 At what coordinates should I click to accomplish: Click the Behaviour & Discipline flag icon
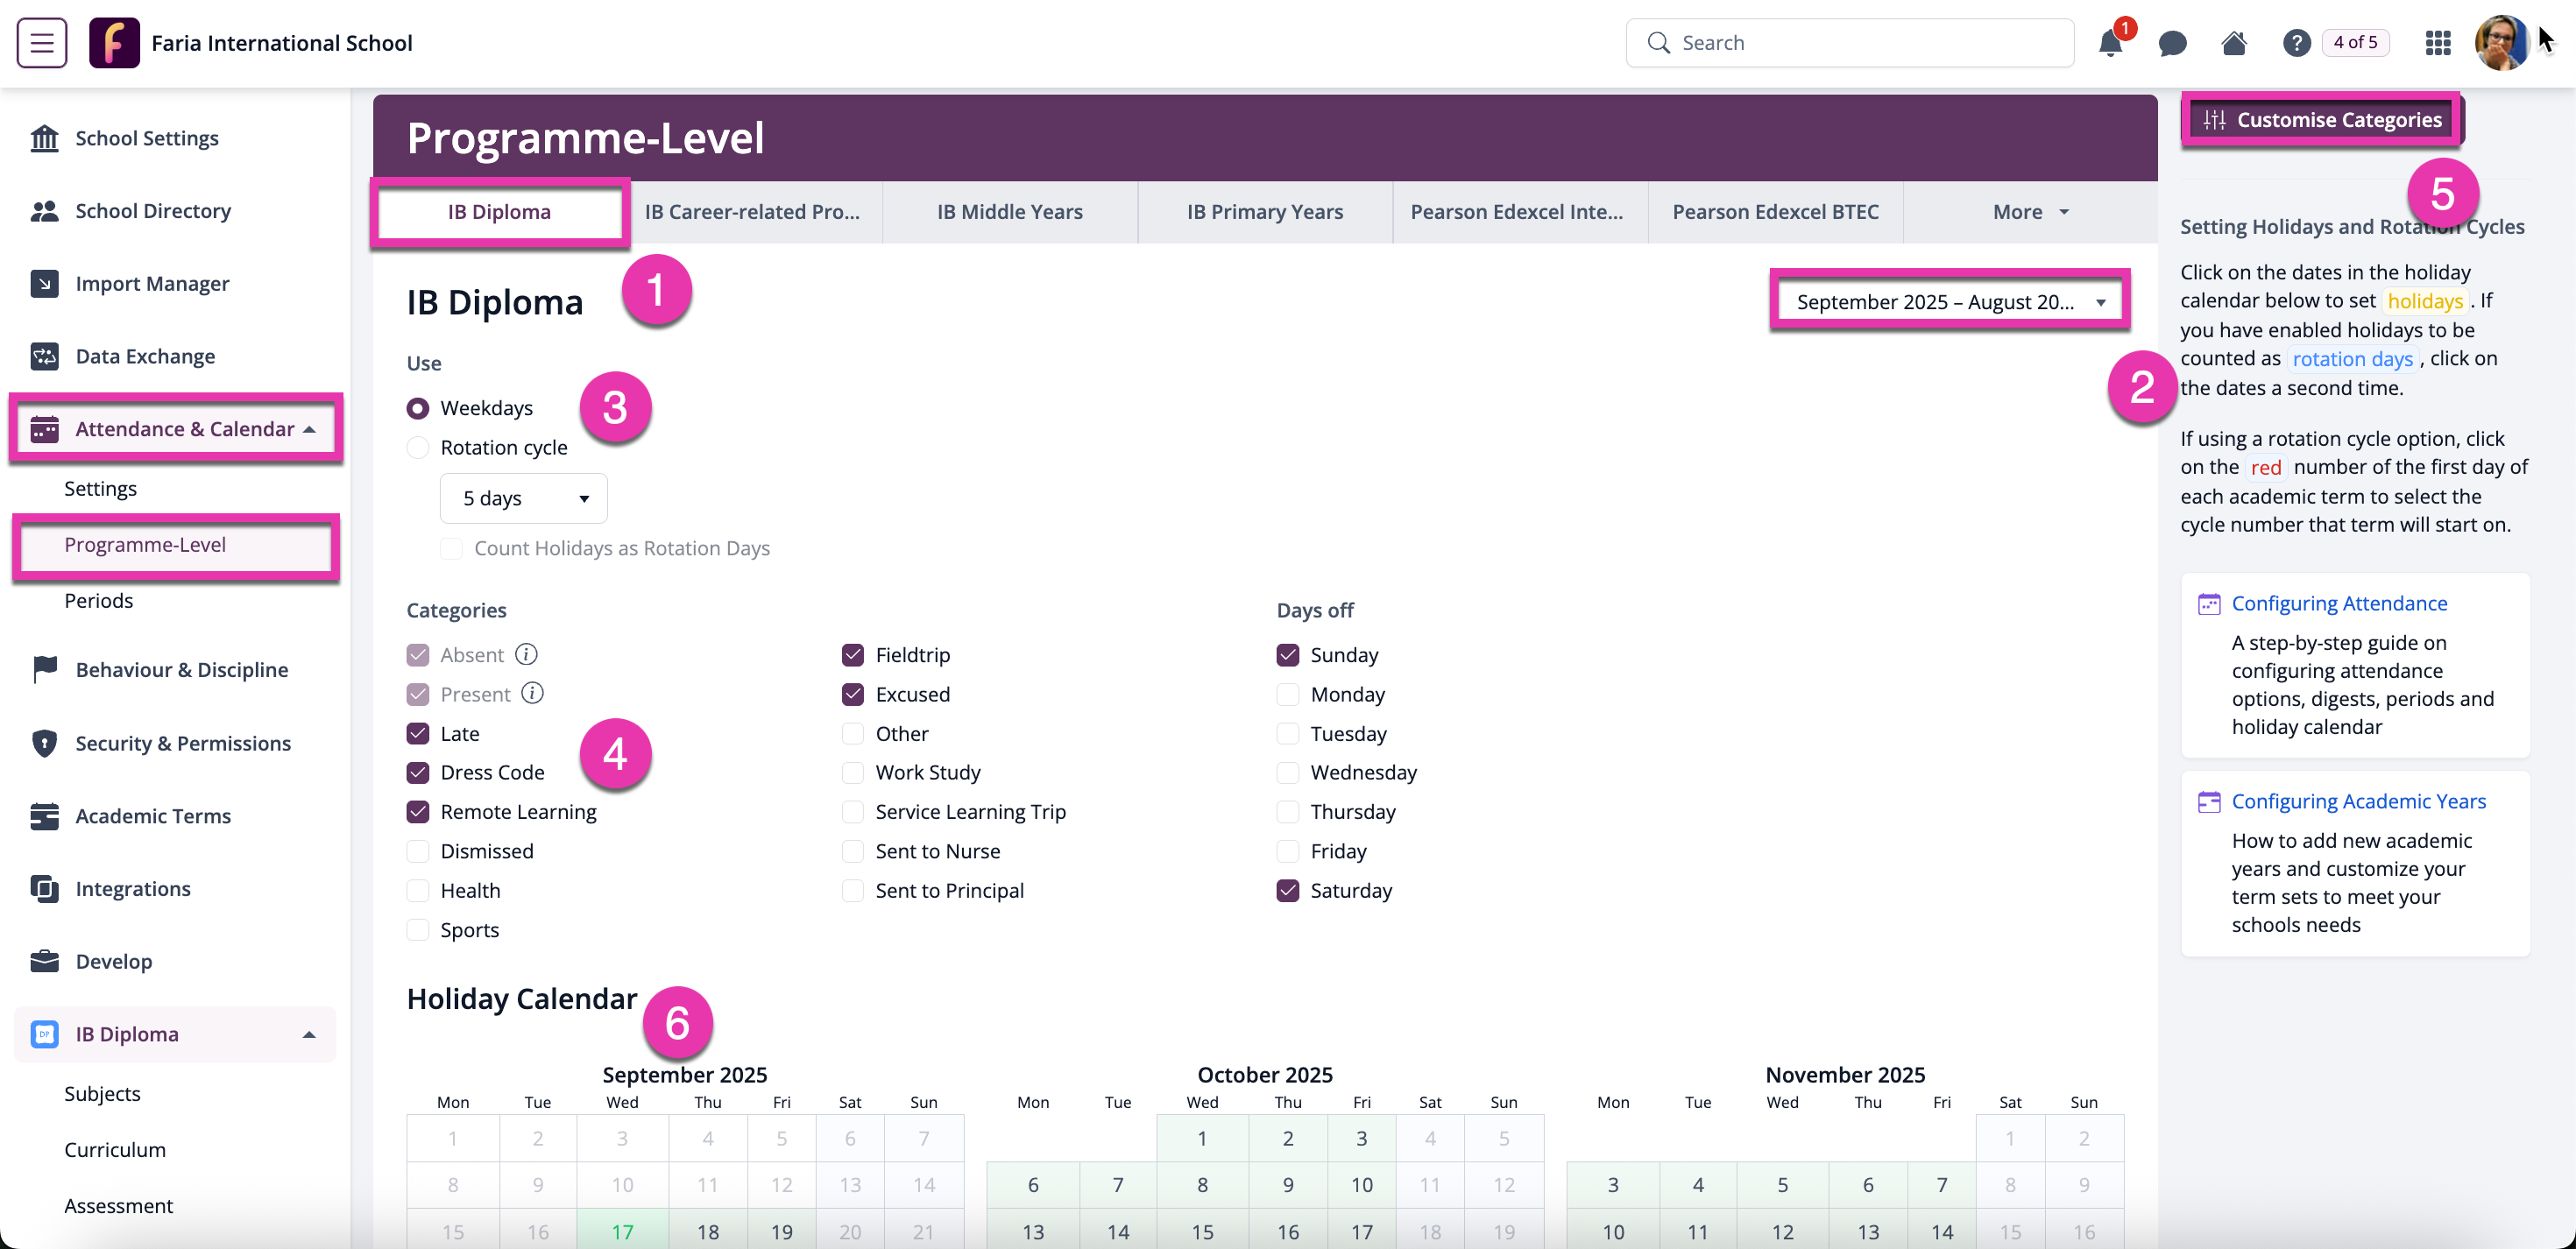pyautogui.click(x=44, y=670)
